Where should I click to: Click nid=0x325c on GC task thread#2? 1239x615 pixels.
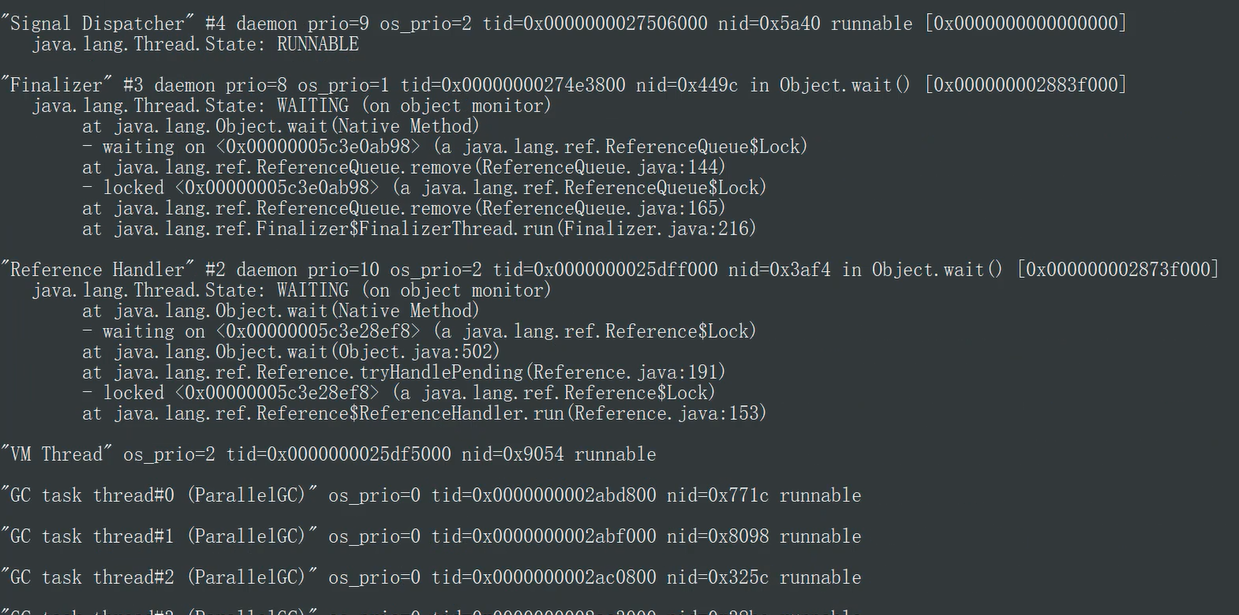pos(718,577)
